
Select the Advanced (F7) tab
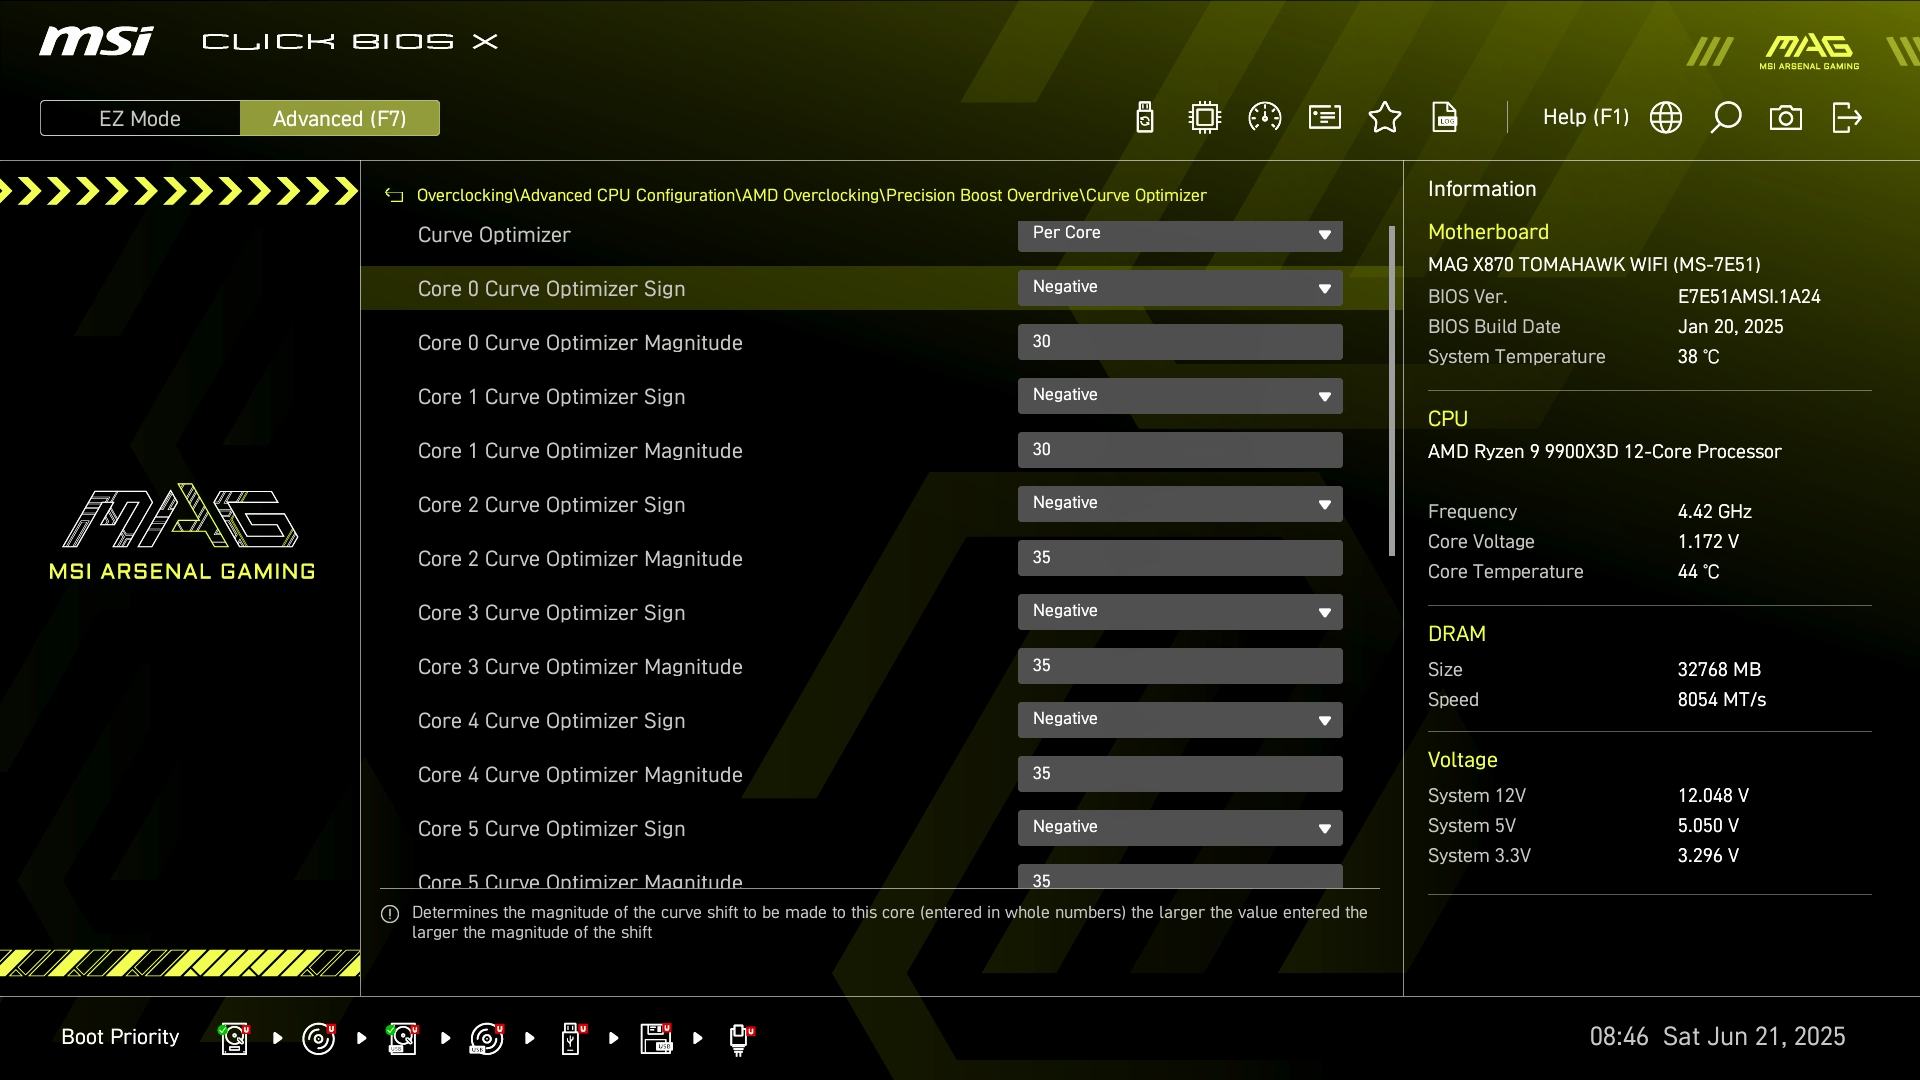pos(339,118)
